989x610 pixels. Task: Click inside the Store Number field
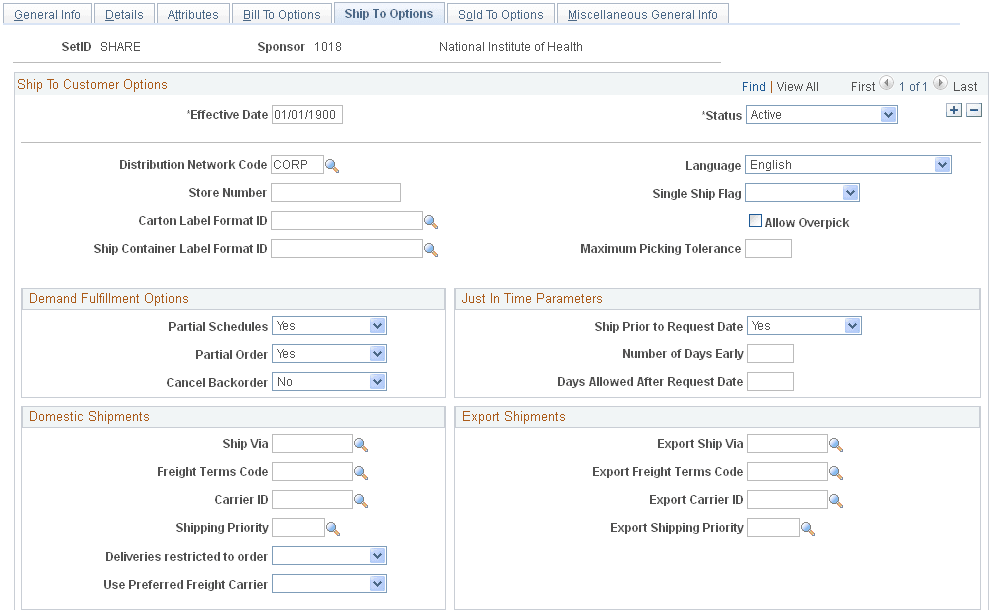[x=335, y=192]
